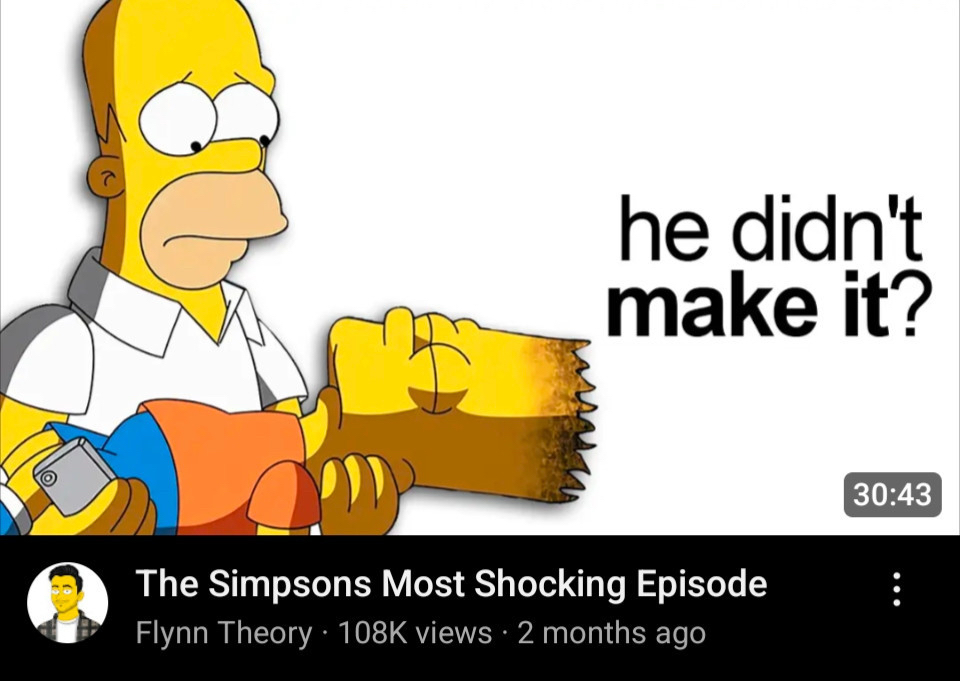The image size is (960, 681).
Task: Click Homer's ear in the thumbnail
Action: coord(105,177)
